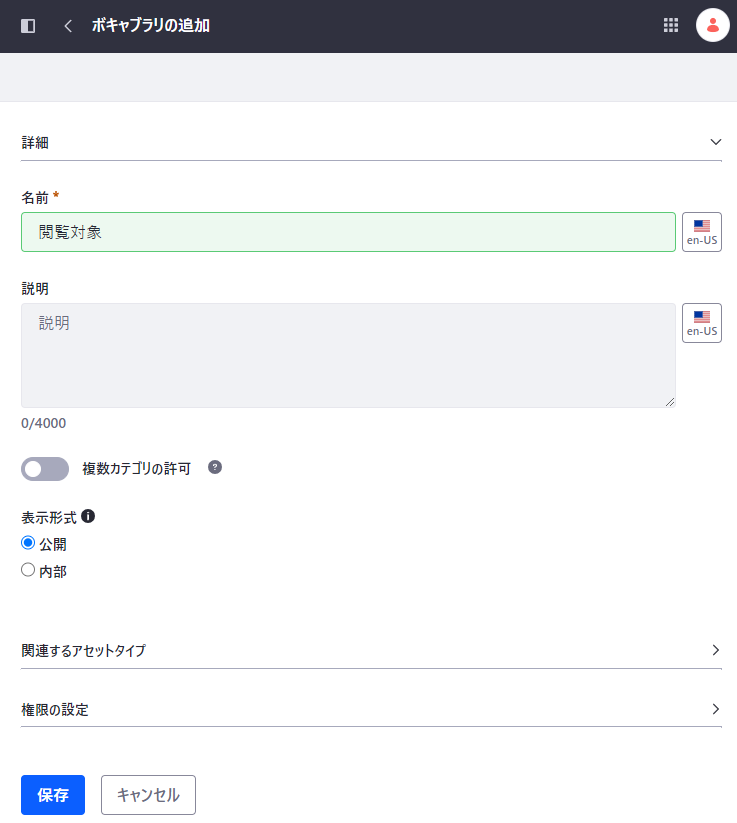Open the user avatar menu
Viewport: 737px width, 823px height.
pos(712,26)
